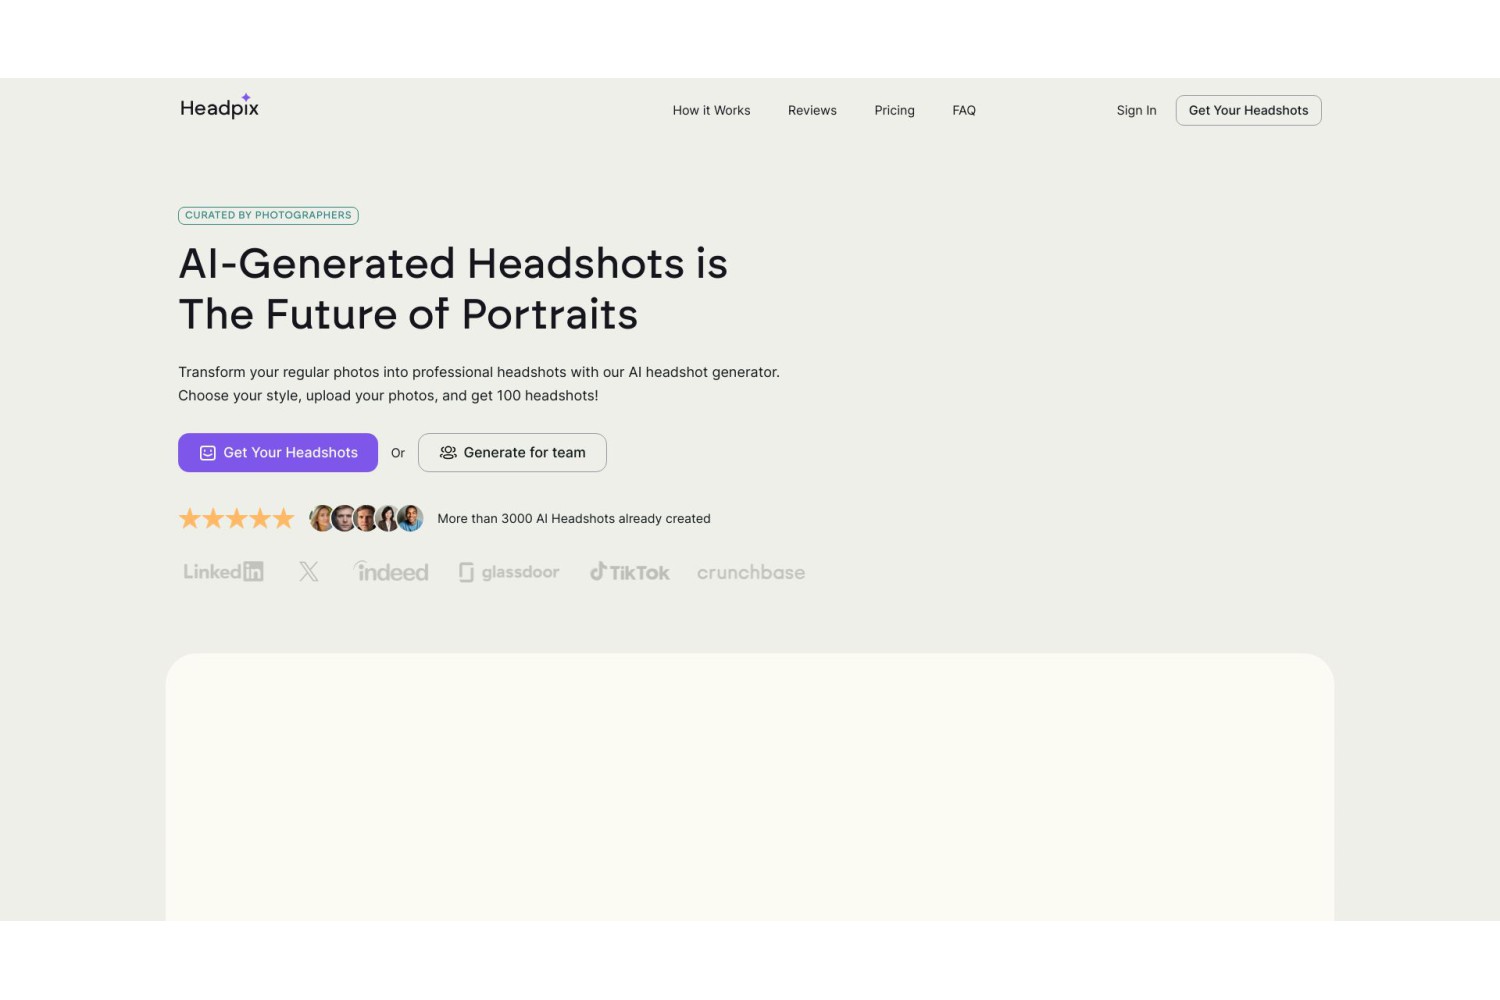Click the 'Transform your regular photos' description text
Screen dimensions: 1500x1000
[479, 384]
